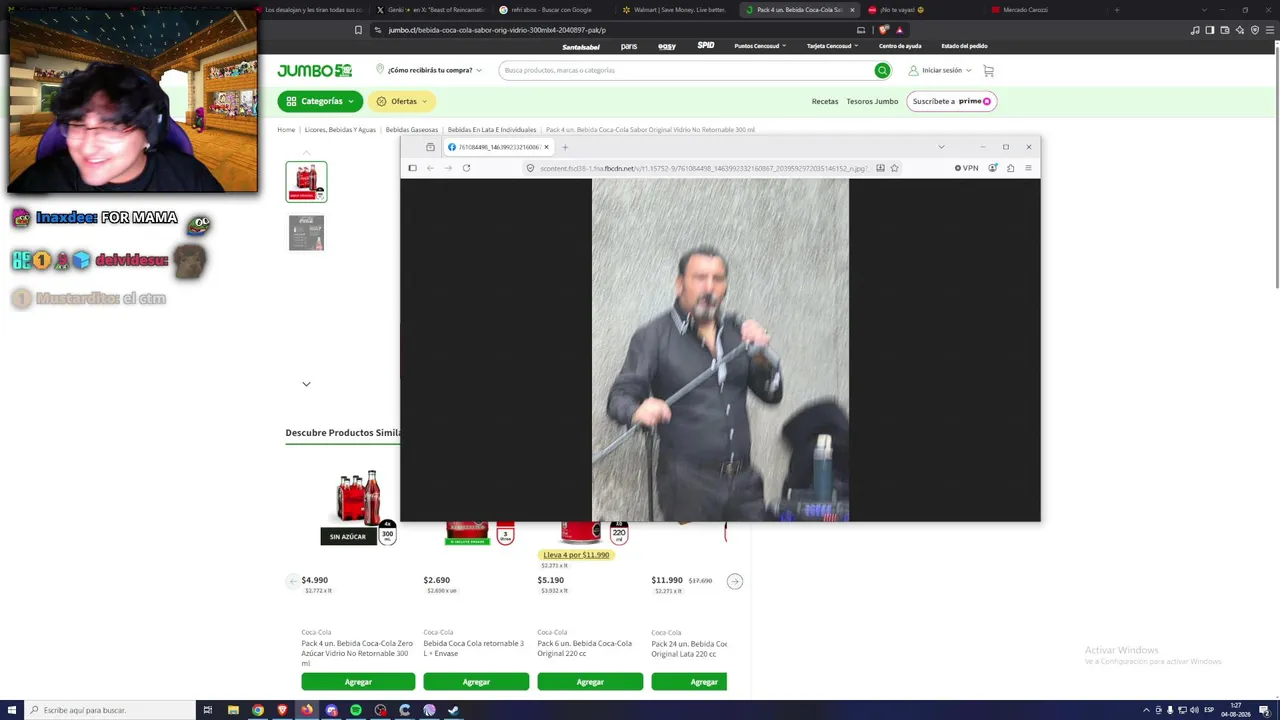Image resolution: width=1280 pixels, height=720 pixels.
Task: Click the Suscríbete a prime button
Action: click(952, 101)
